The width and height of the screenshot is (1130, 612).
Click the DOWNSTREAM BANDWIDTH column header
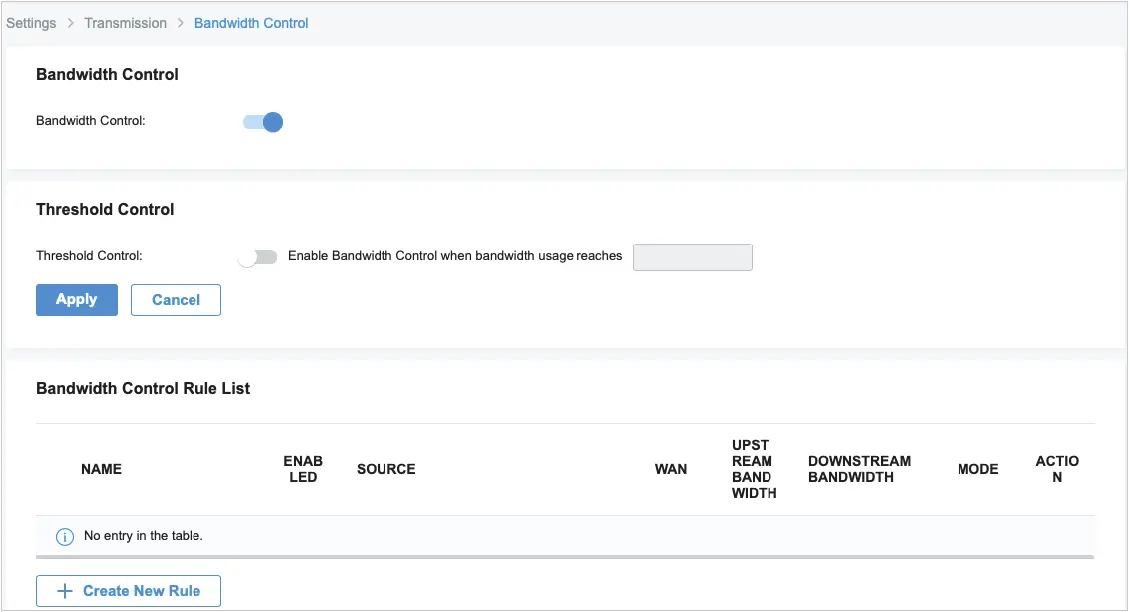pos(859,468)
